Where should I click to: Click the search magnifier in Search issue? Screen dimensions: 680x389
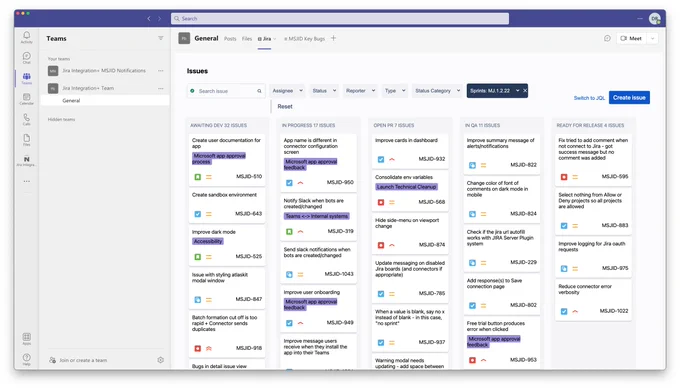click(259, 91)
